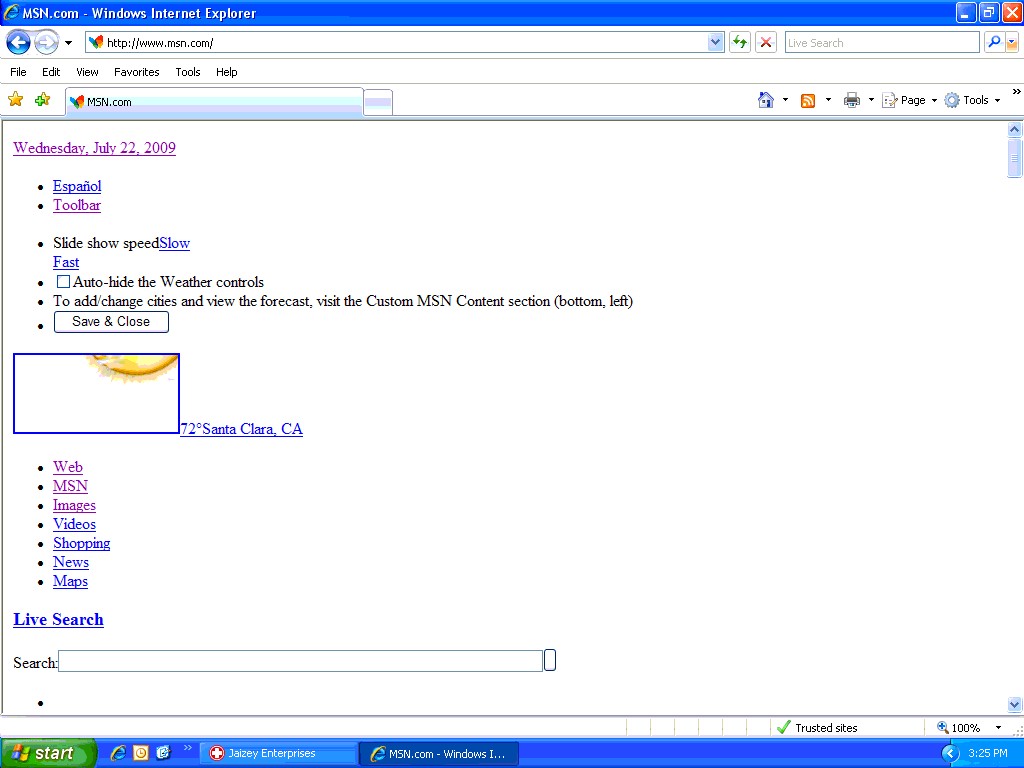Open the Español link
Image resolution: width=1024 pixels, height=768 pixels.
[x=76, y=186]
